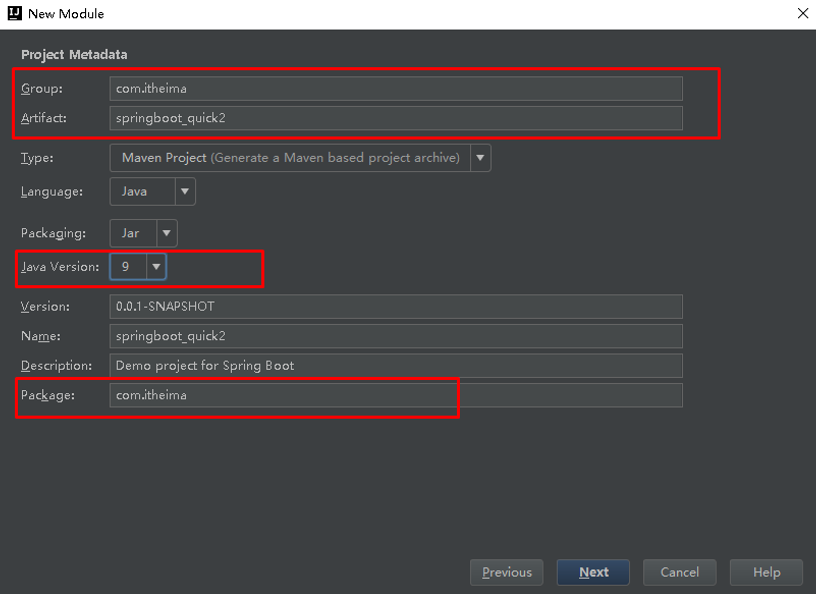Viewport: 816px width, 594px height.
Task: Close the New Module dialog
Action: [x=803, y=14]
